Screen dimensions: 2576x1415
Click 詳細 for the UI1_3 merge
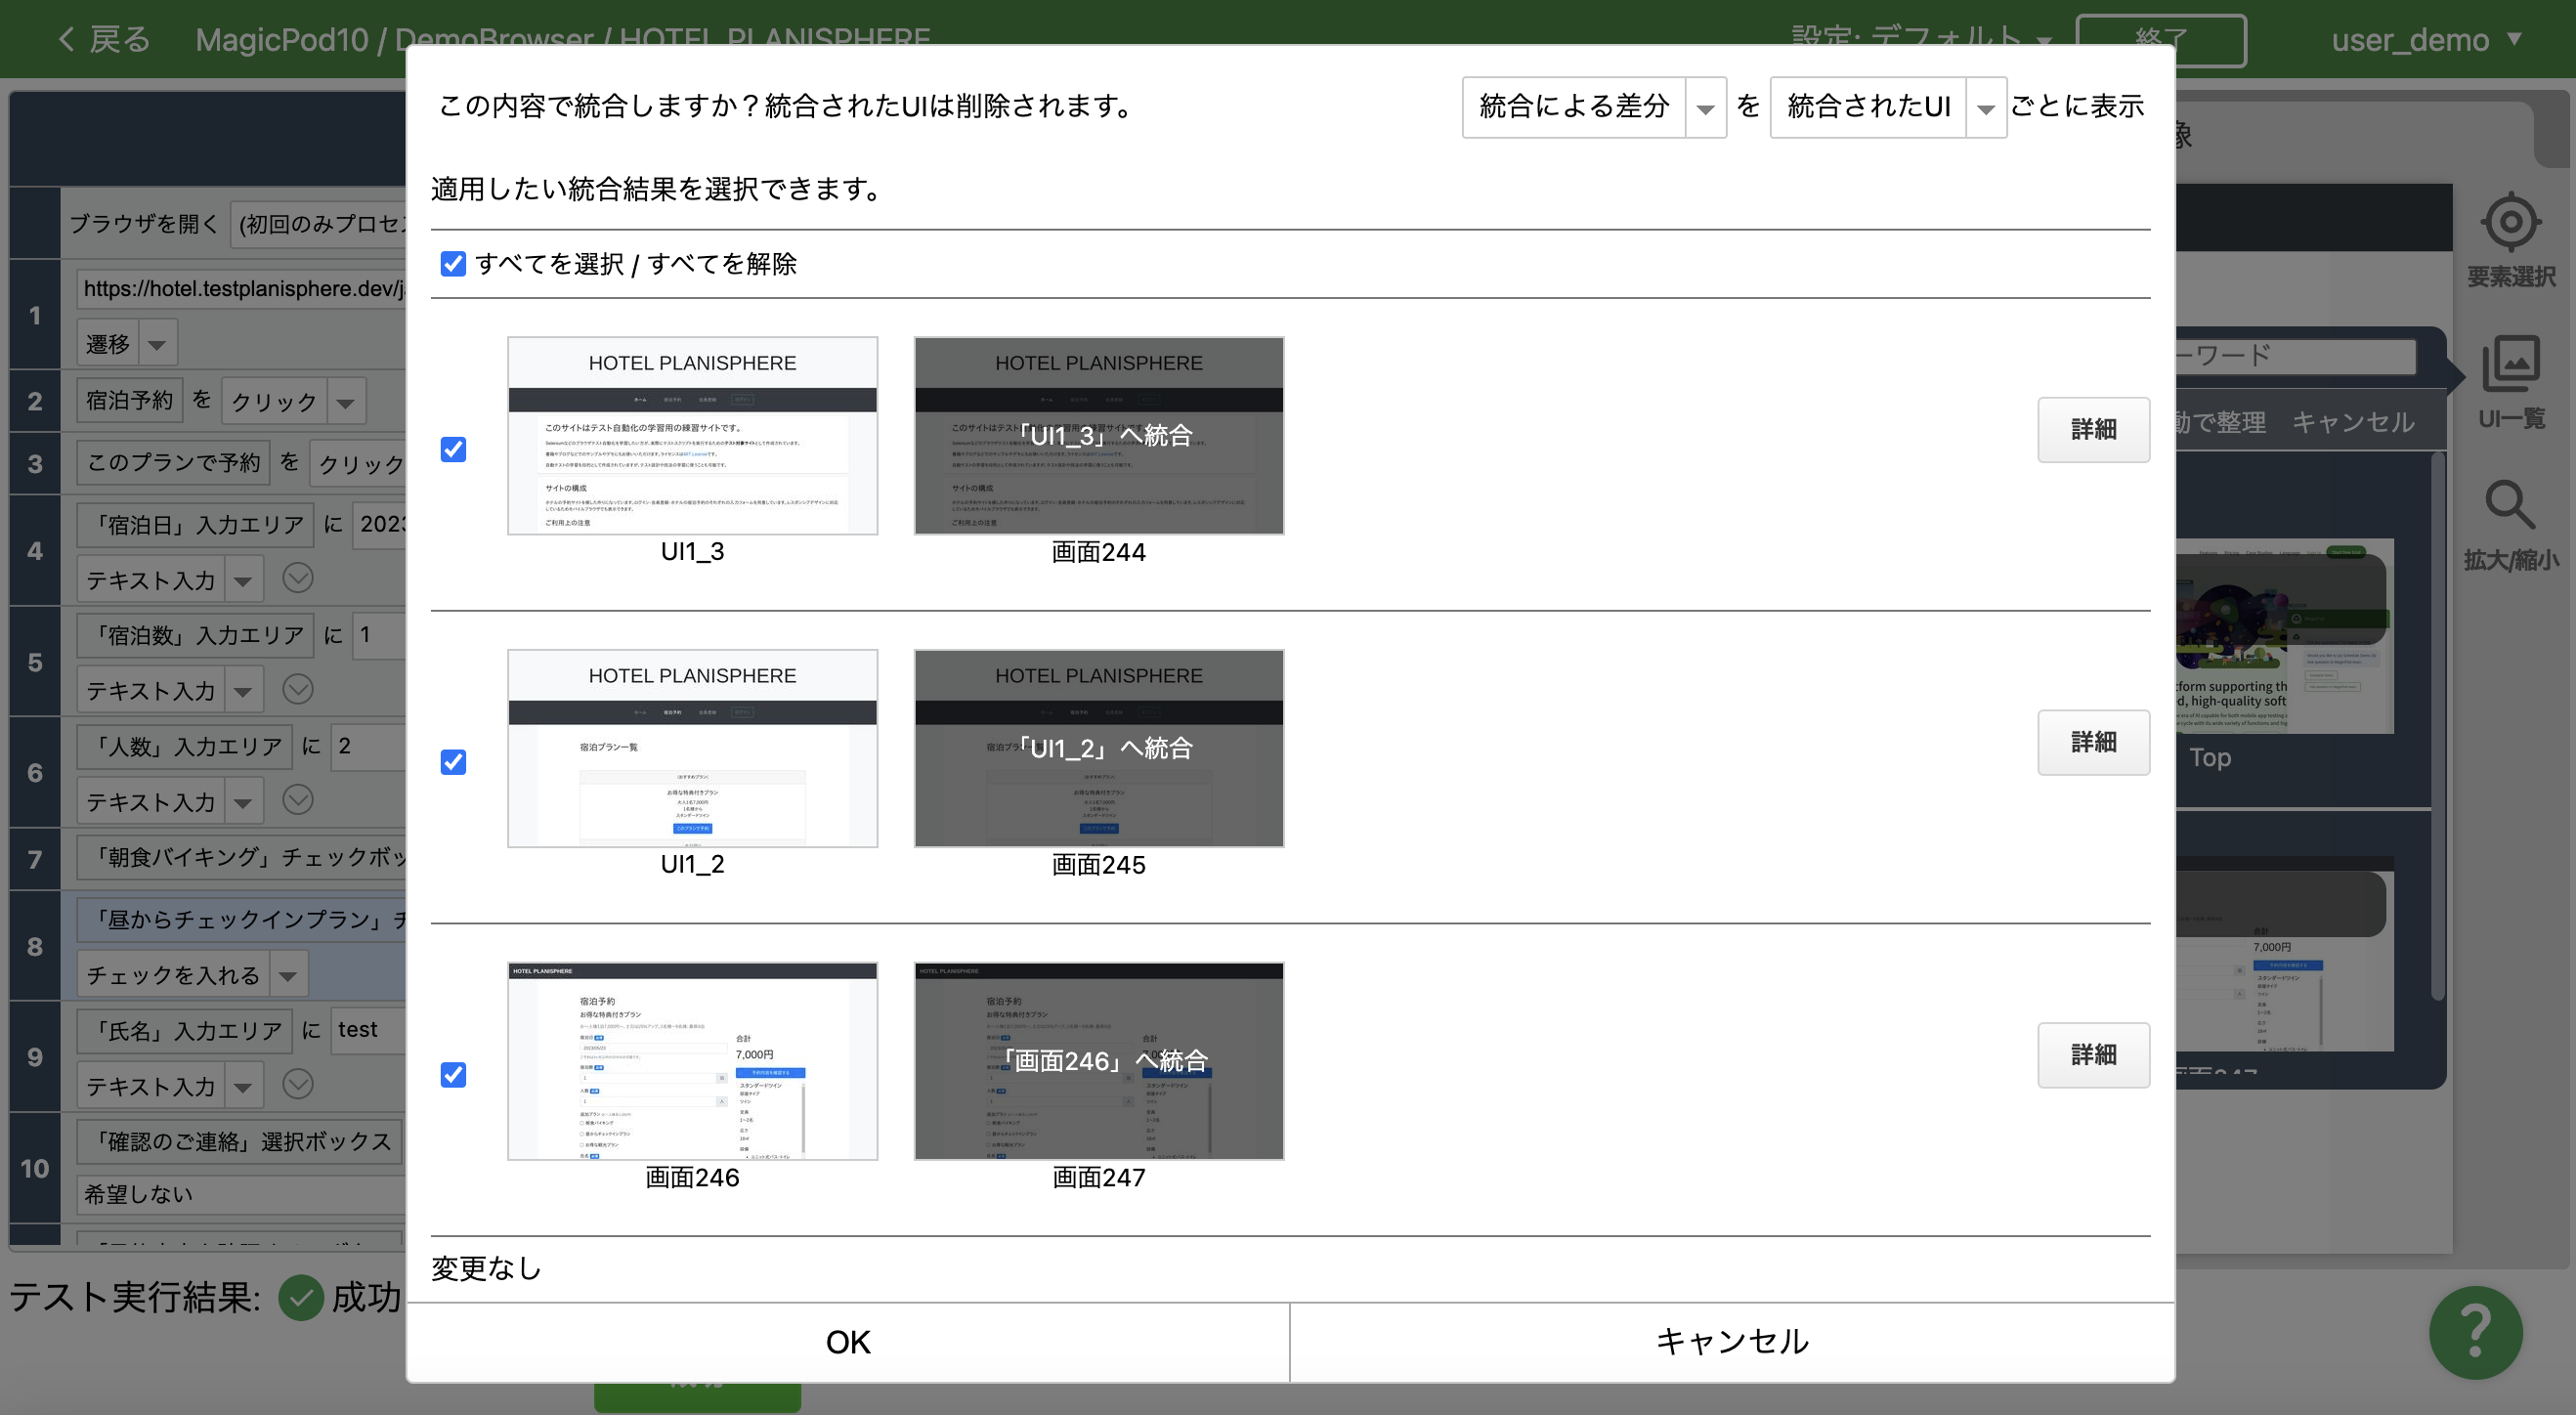pos(2093,430)
